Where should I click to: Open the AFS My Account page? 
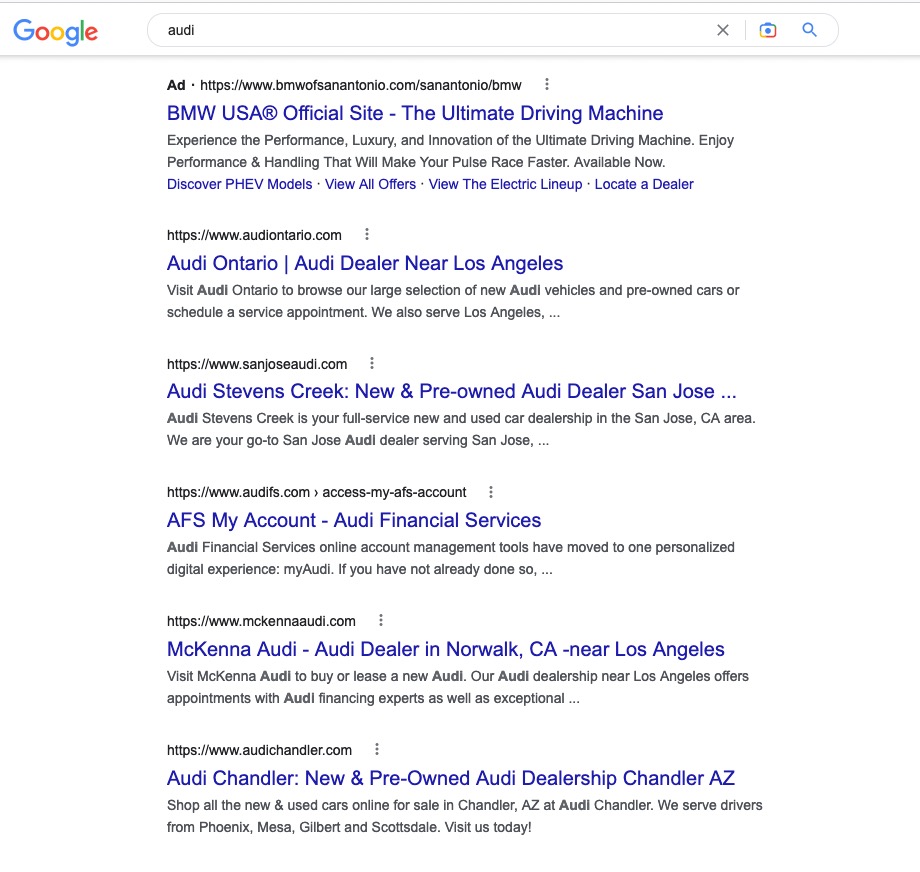(353, 520)
